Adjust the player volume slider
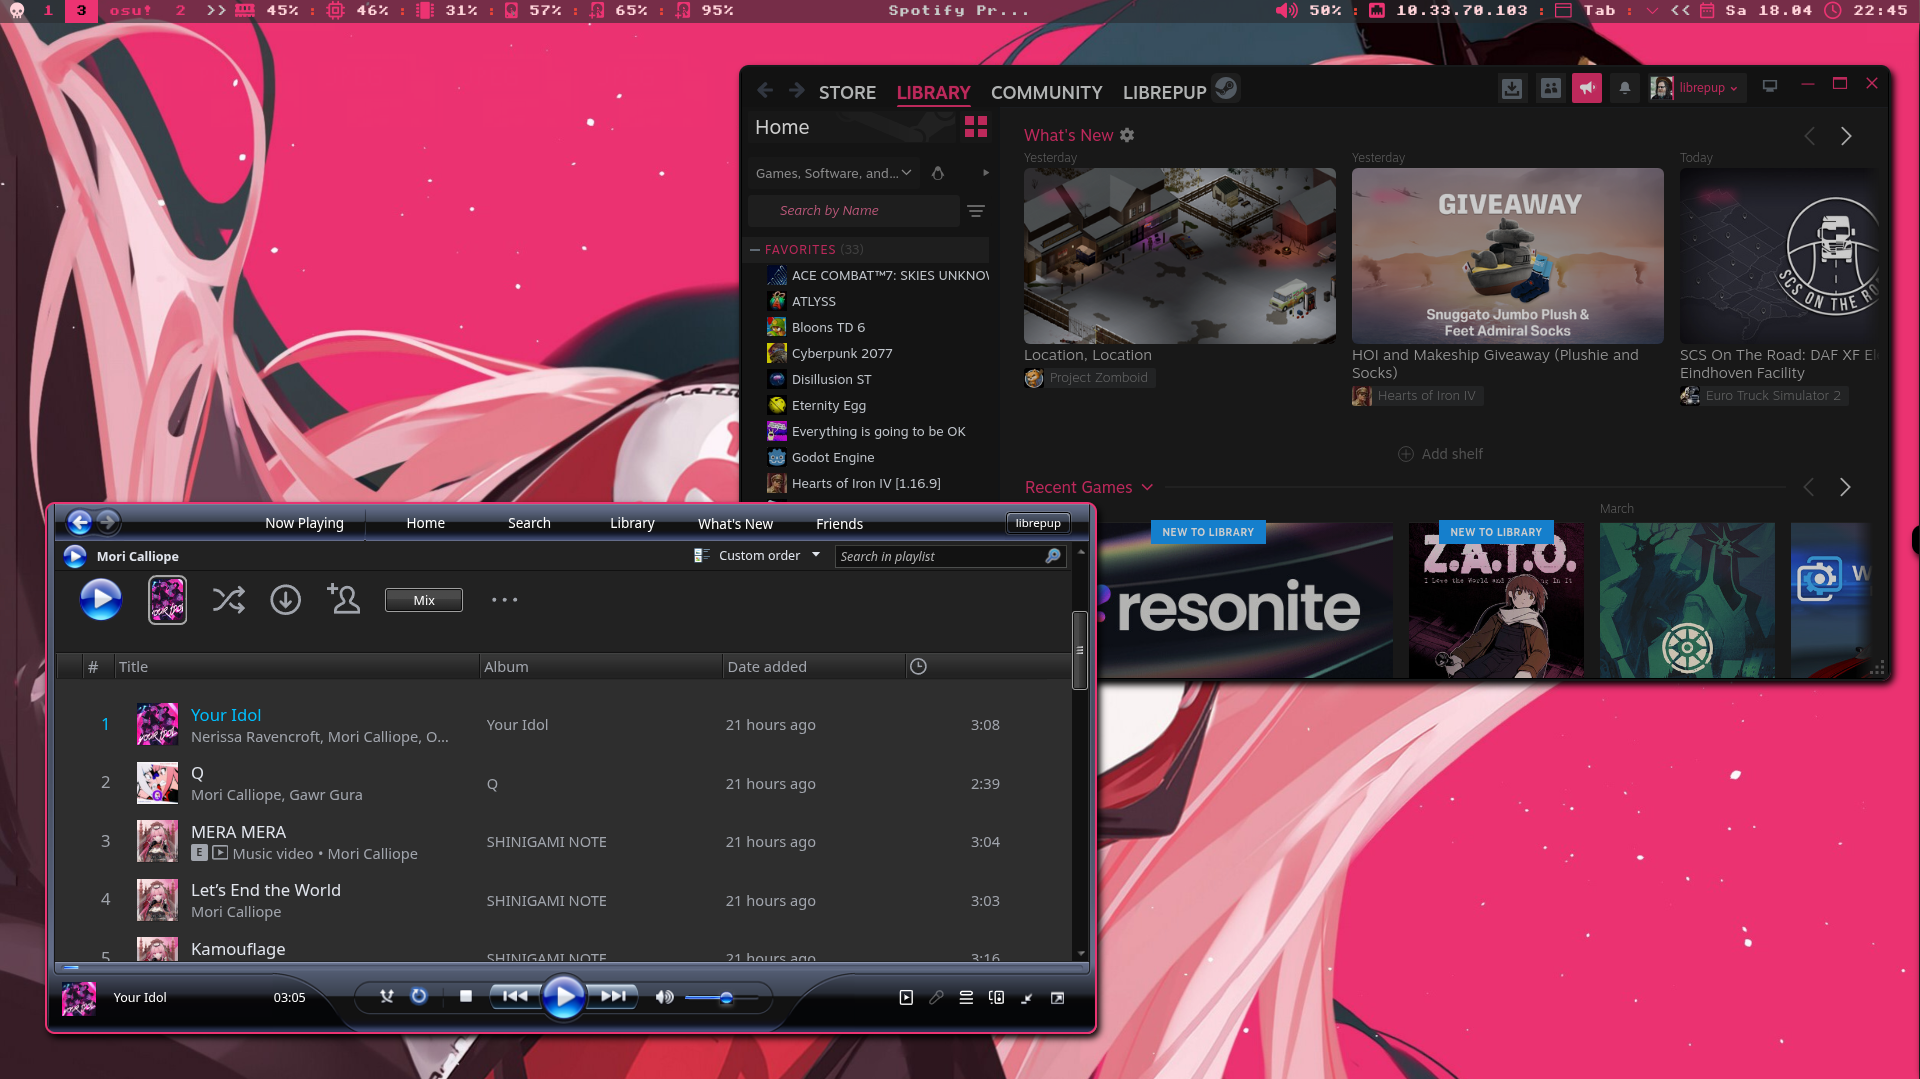This screenshot has height=1079, width=1920. 722,998
